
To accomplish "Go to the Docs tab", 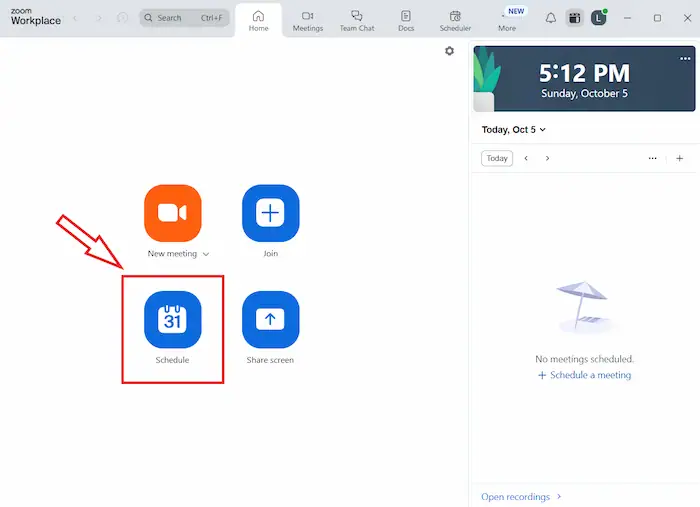I will [405, 21].
